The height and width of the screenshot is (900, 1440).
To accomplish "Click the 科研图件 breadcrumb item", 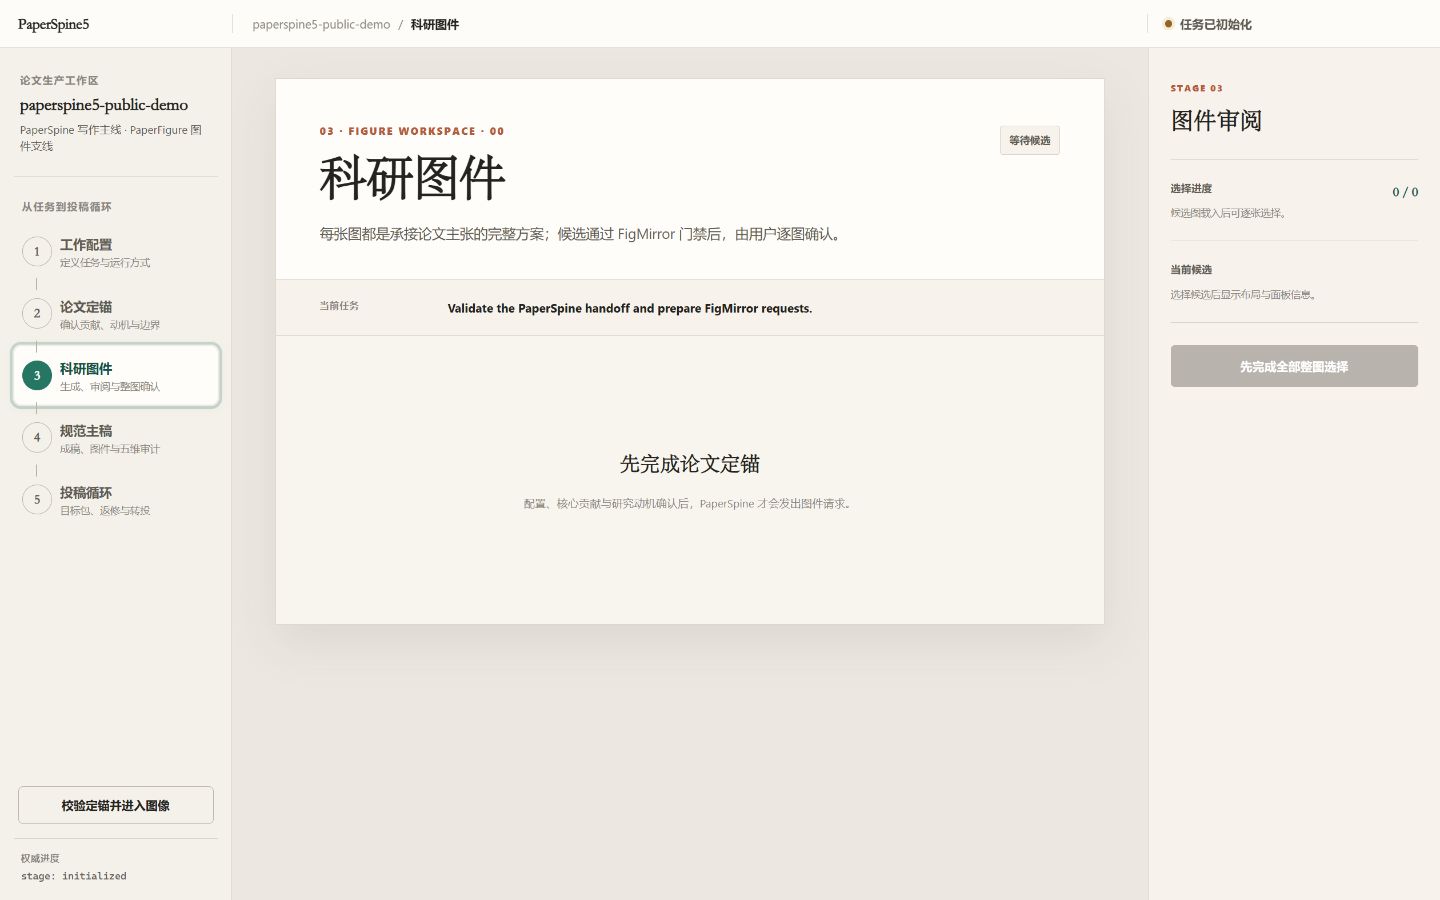I will pos(435,24).
